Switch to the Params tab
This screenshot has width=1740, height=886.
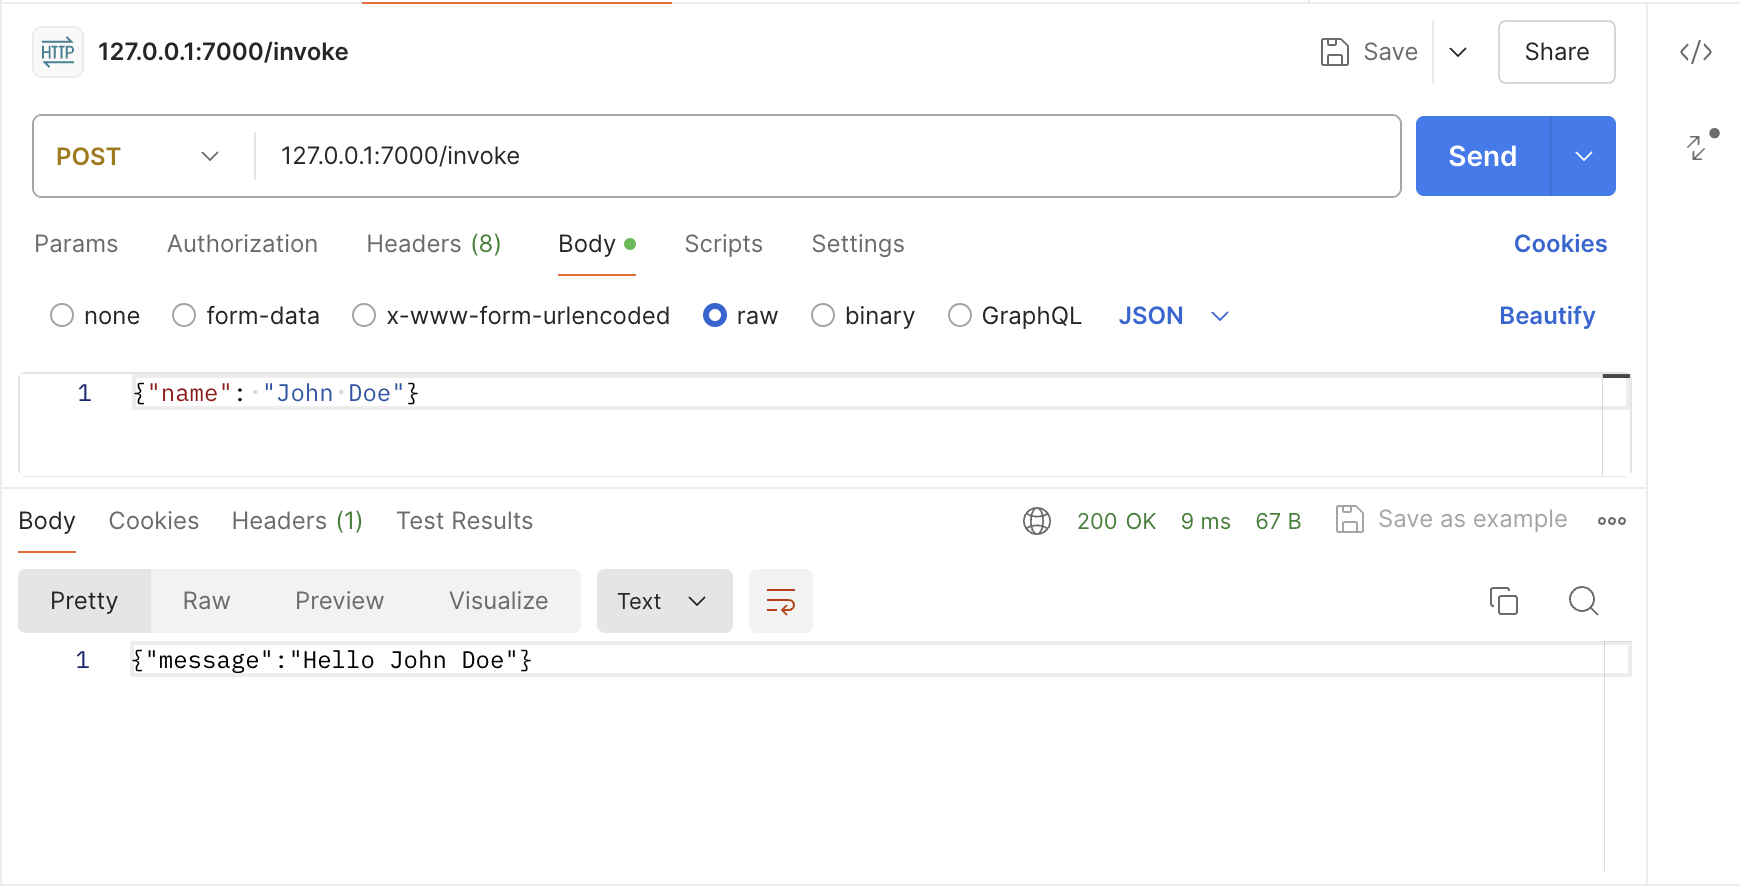(x=76, y=244)
